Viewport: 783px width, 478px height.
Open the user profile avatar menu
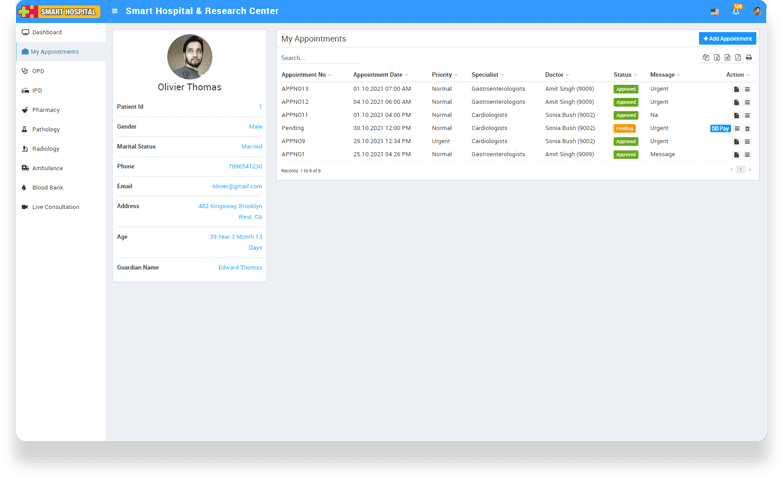(756, 11)
